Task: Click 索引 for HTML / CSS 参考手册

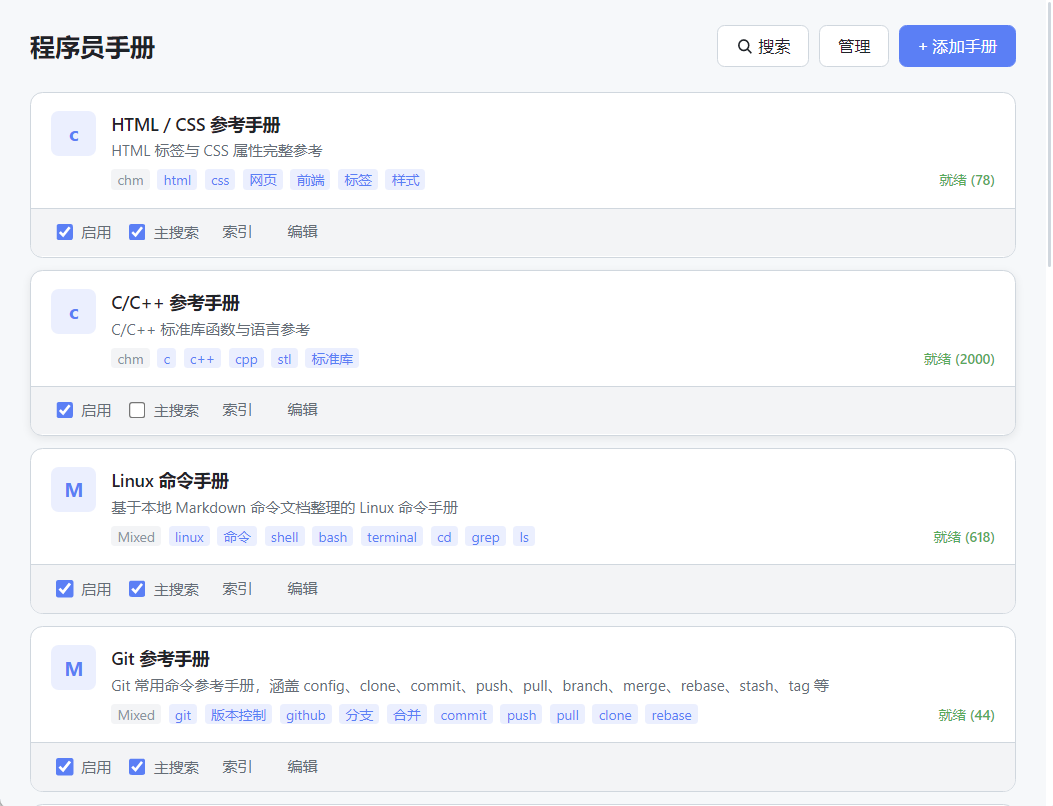Action: click(x=237, y=232)
